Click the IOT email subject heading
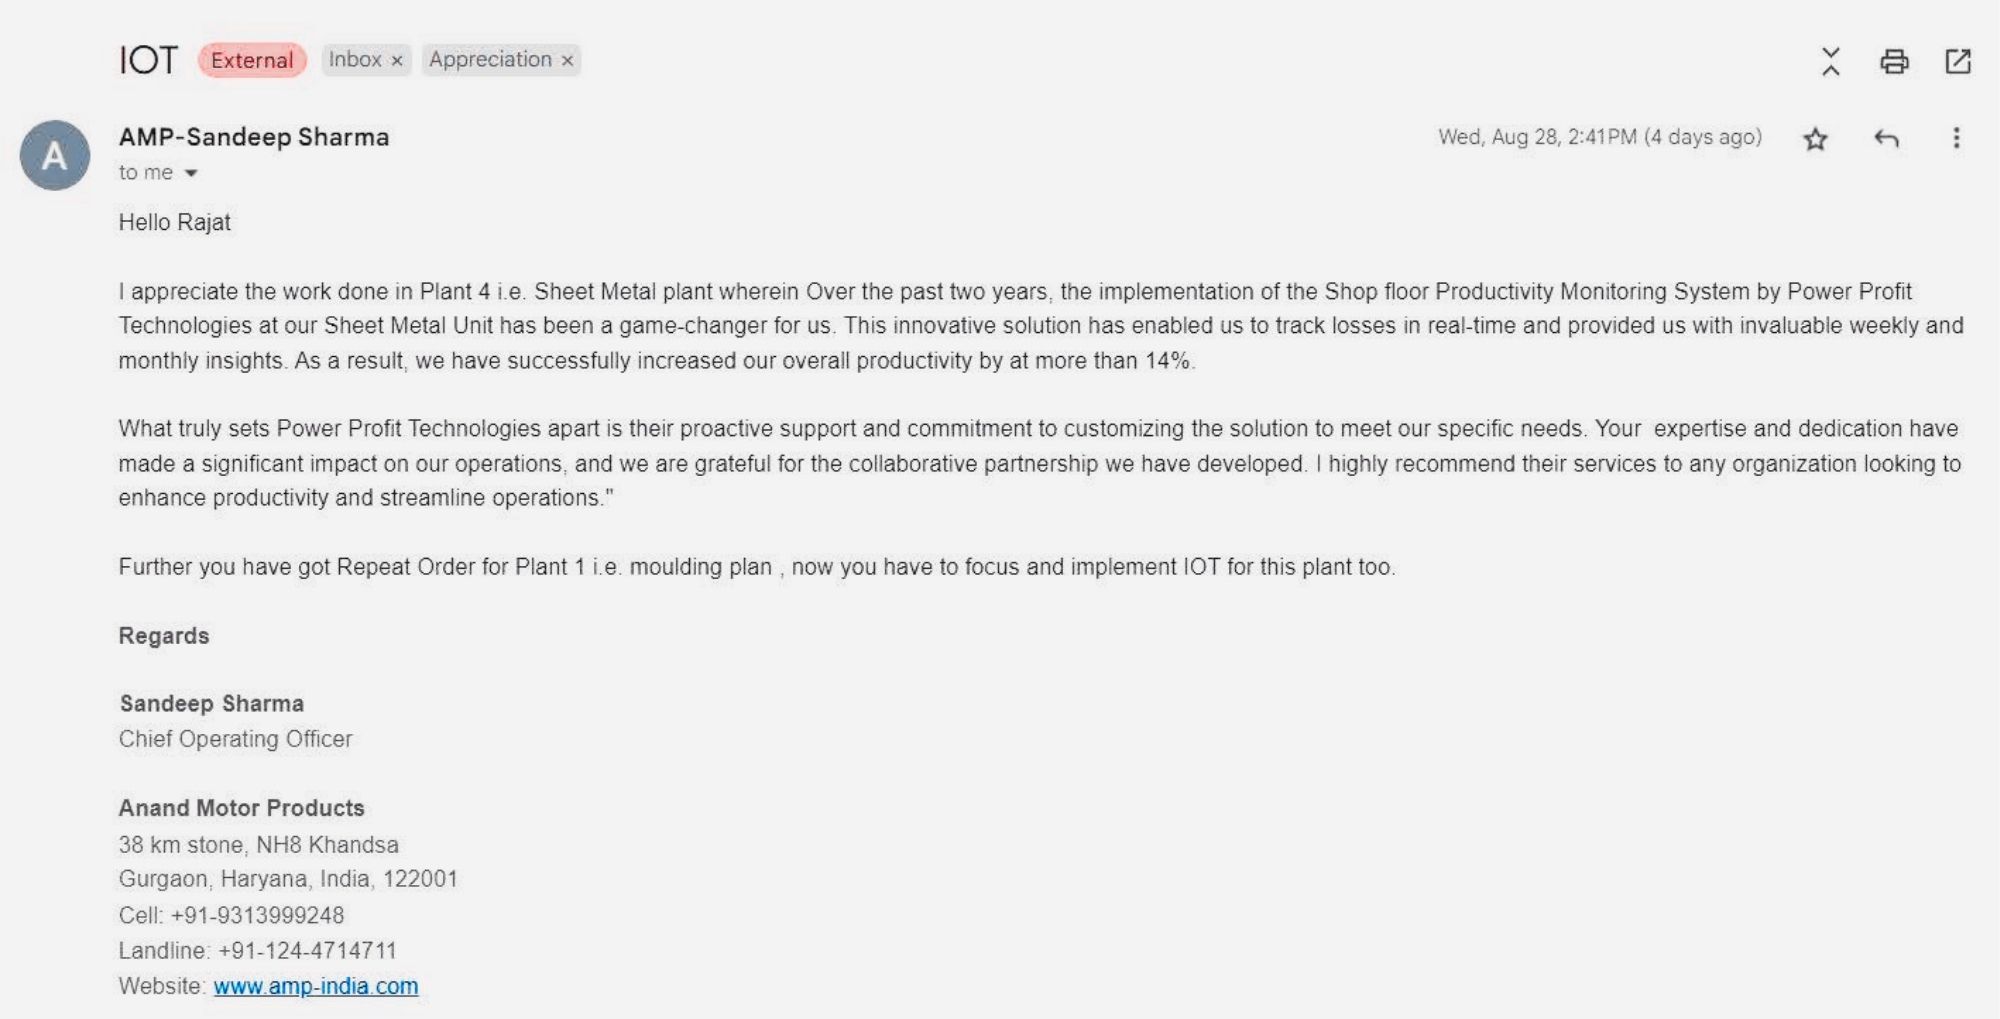This screenshot has height=1019, width=2000. pyautogui.click(x=148, y=60)
